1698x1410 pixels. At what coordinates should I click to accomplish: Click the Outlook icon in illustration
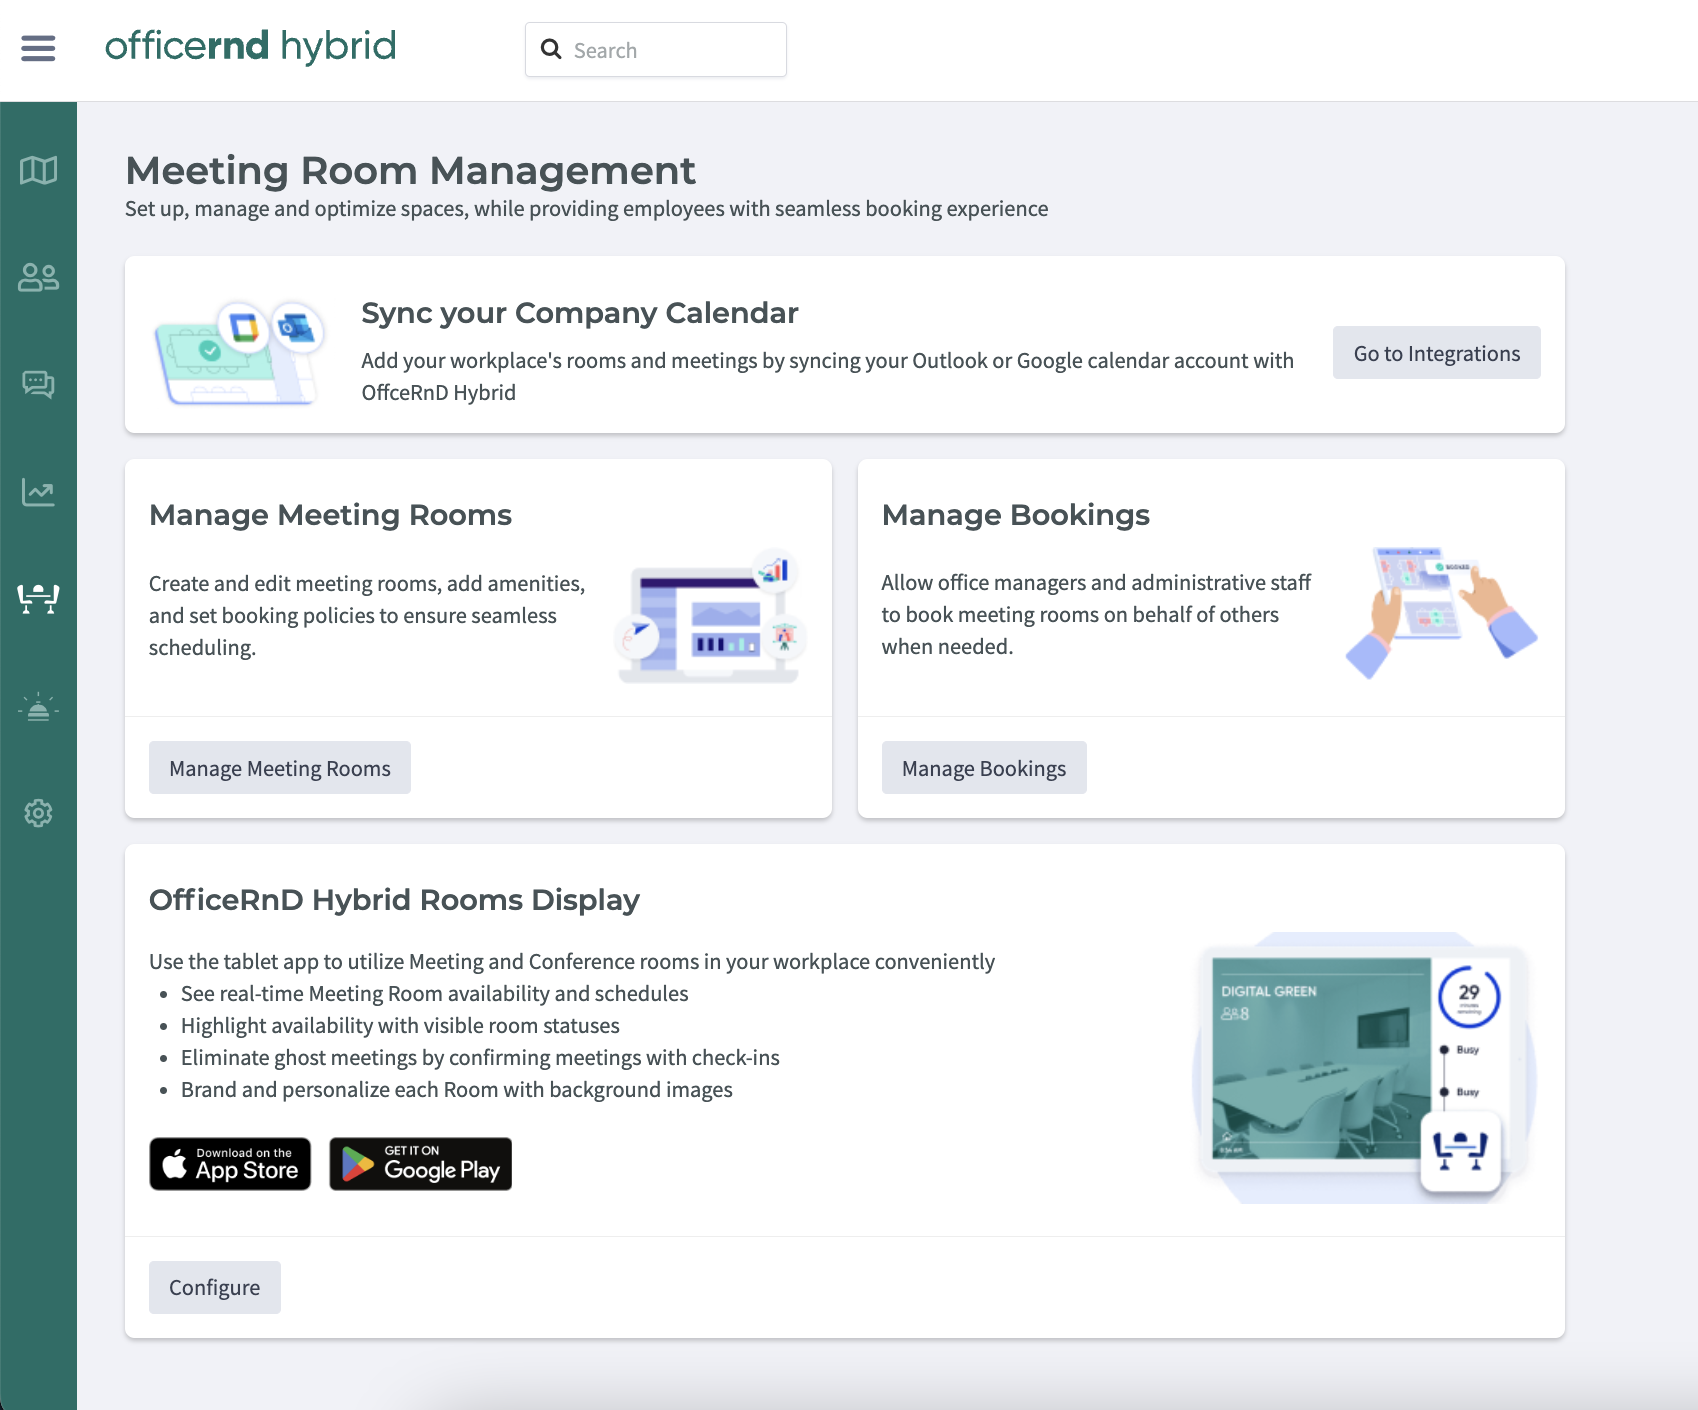point(297,326)
